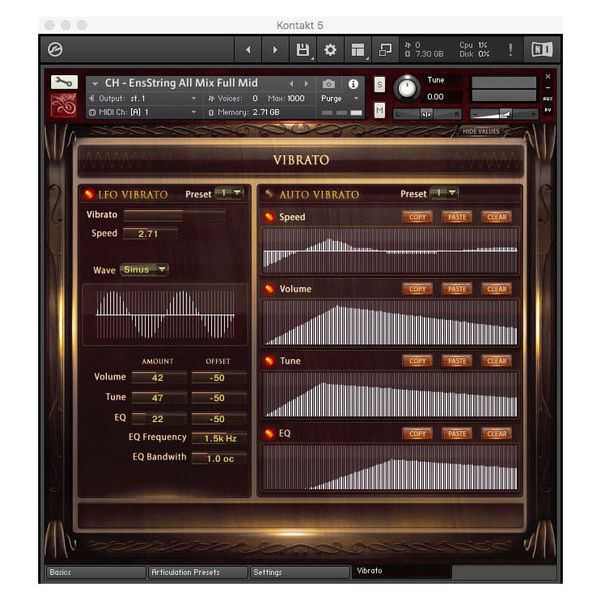Open the LFO Vibrato Preset dropdown

(229, 193)
